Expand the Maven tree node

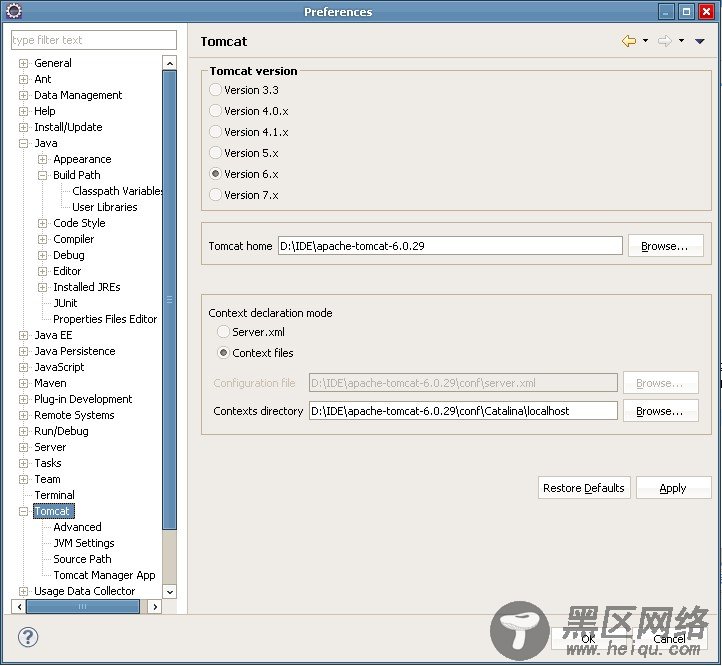click(x=23, y=383)
